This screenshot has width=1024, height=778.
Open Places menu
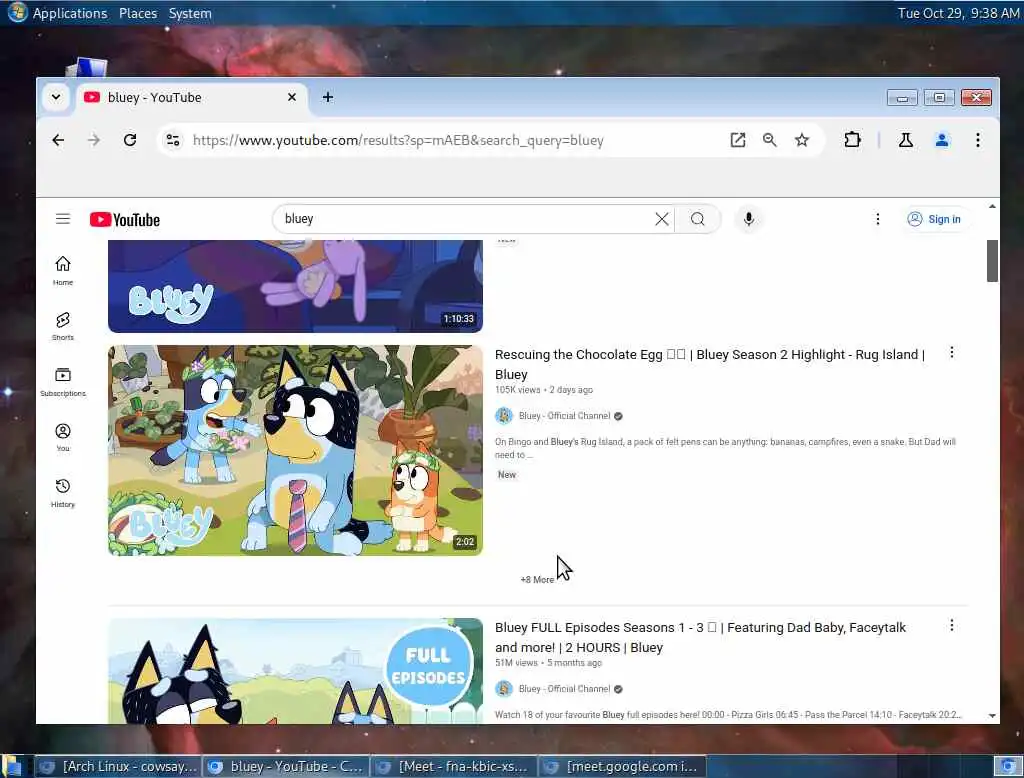[138, 13]
